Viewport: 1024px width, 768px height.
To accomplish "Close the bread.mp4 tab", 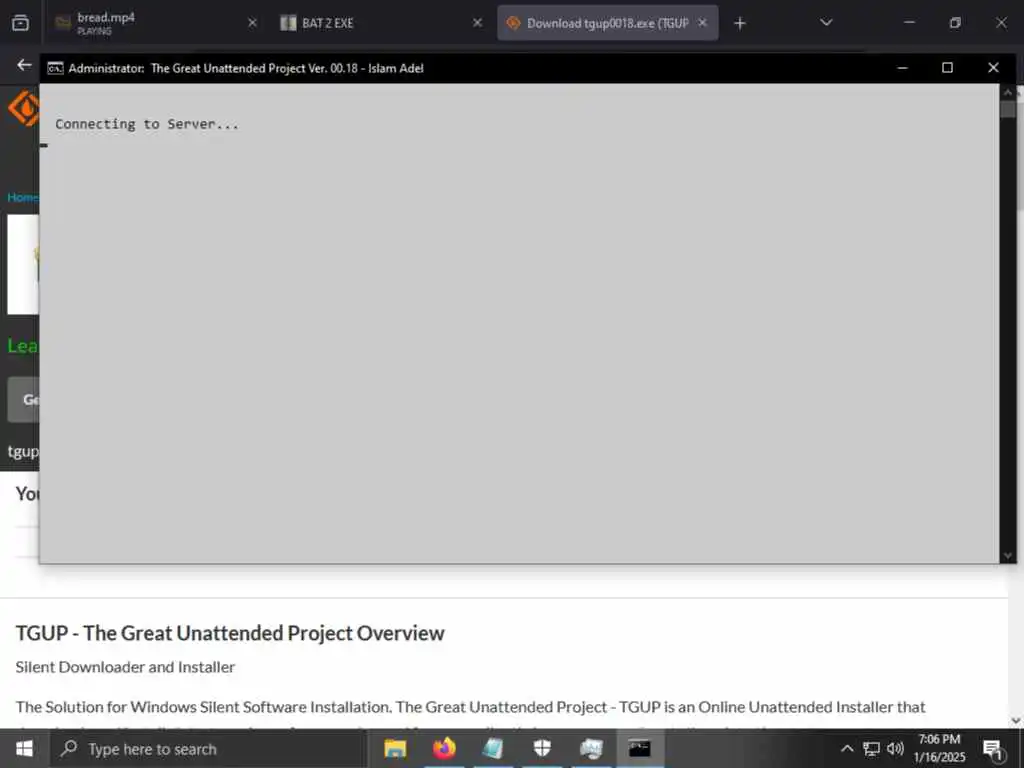I will (252, 23).
